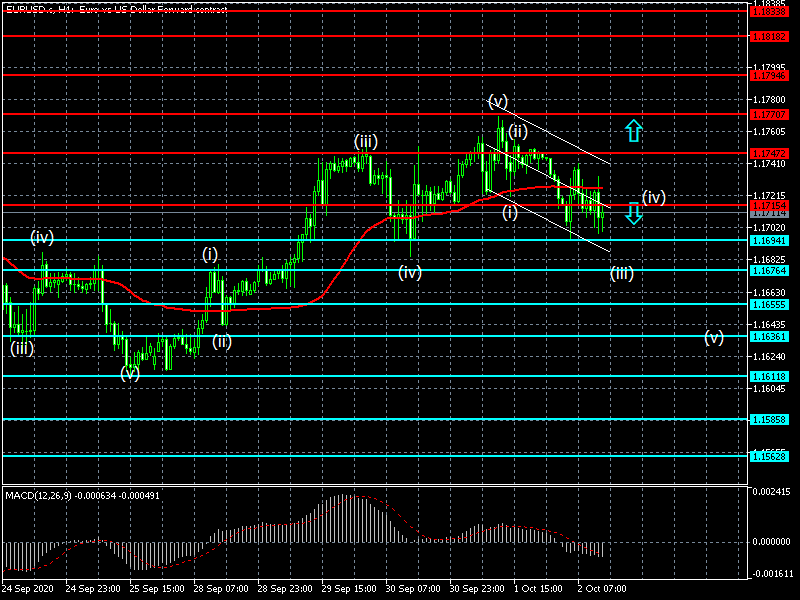Click the 30 Sep 23:00 time label

pos(477,589)
